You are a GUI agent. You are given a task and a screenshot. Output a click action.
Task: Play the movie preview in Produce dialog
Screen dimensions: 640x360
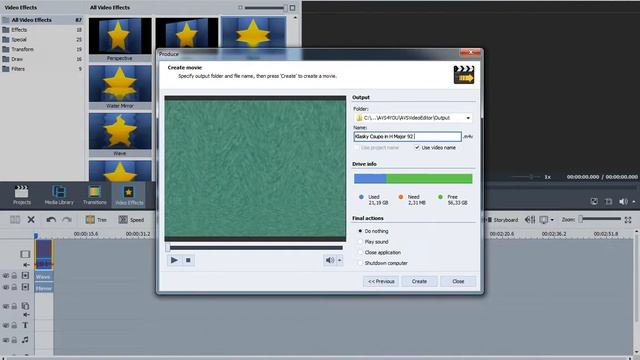pos(174,260)
